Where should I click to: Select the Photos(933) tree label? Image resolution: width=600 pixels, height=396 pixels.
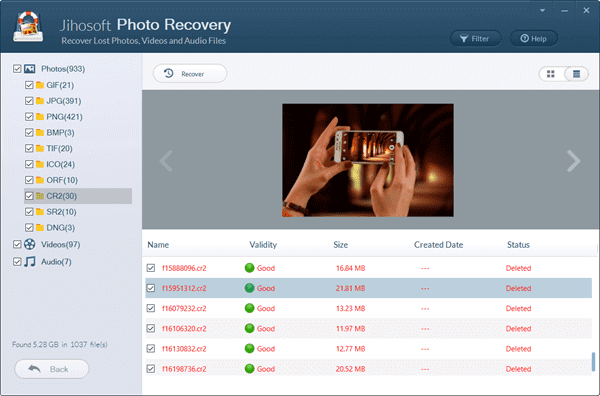point(63,69)
